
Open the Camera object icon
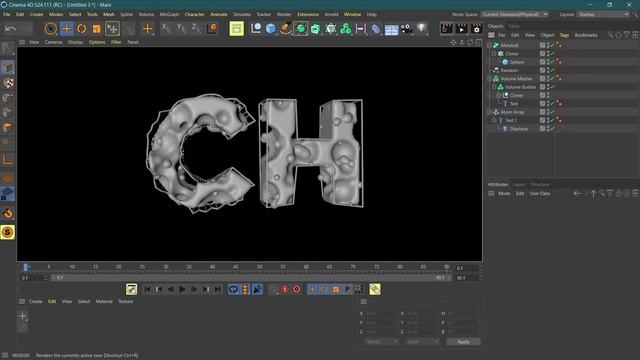point(406,29)
